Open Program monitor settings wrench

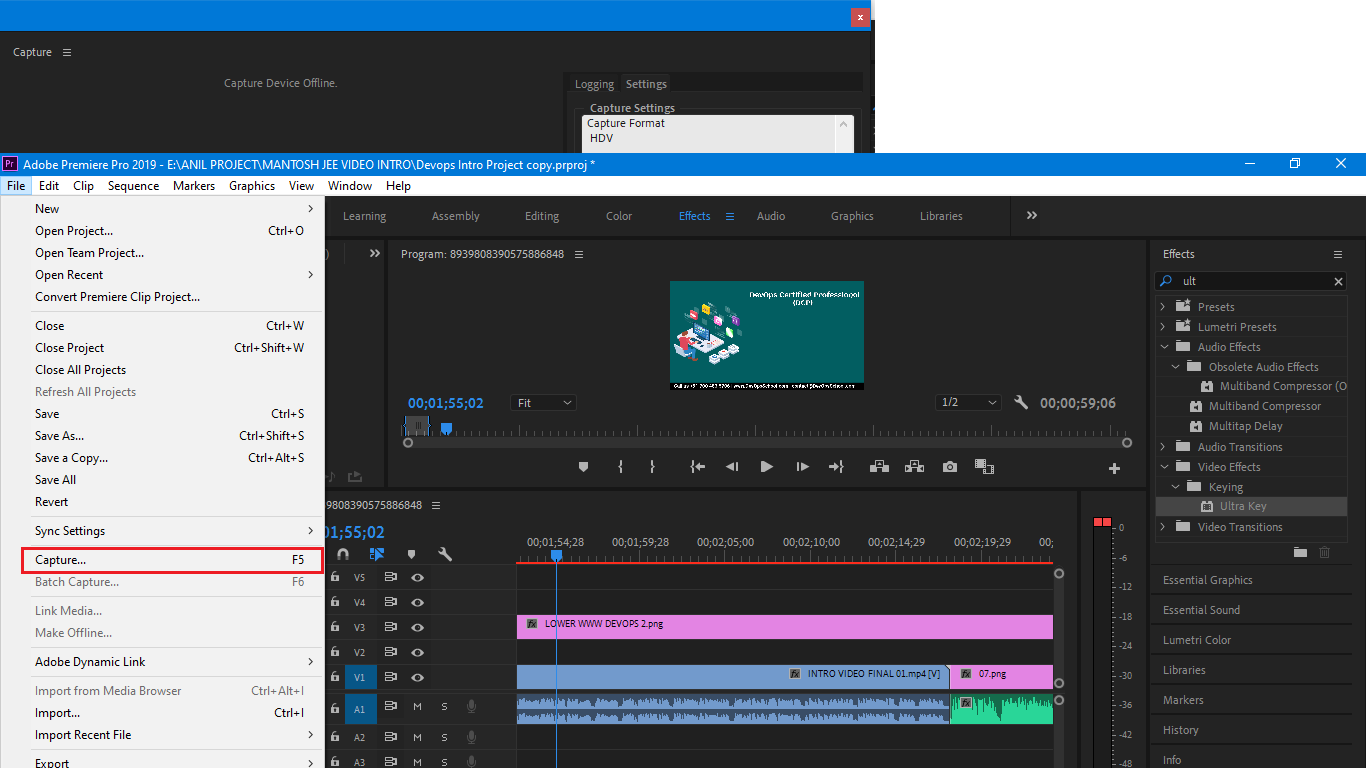(1021, 403)
